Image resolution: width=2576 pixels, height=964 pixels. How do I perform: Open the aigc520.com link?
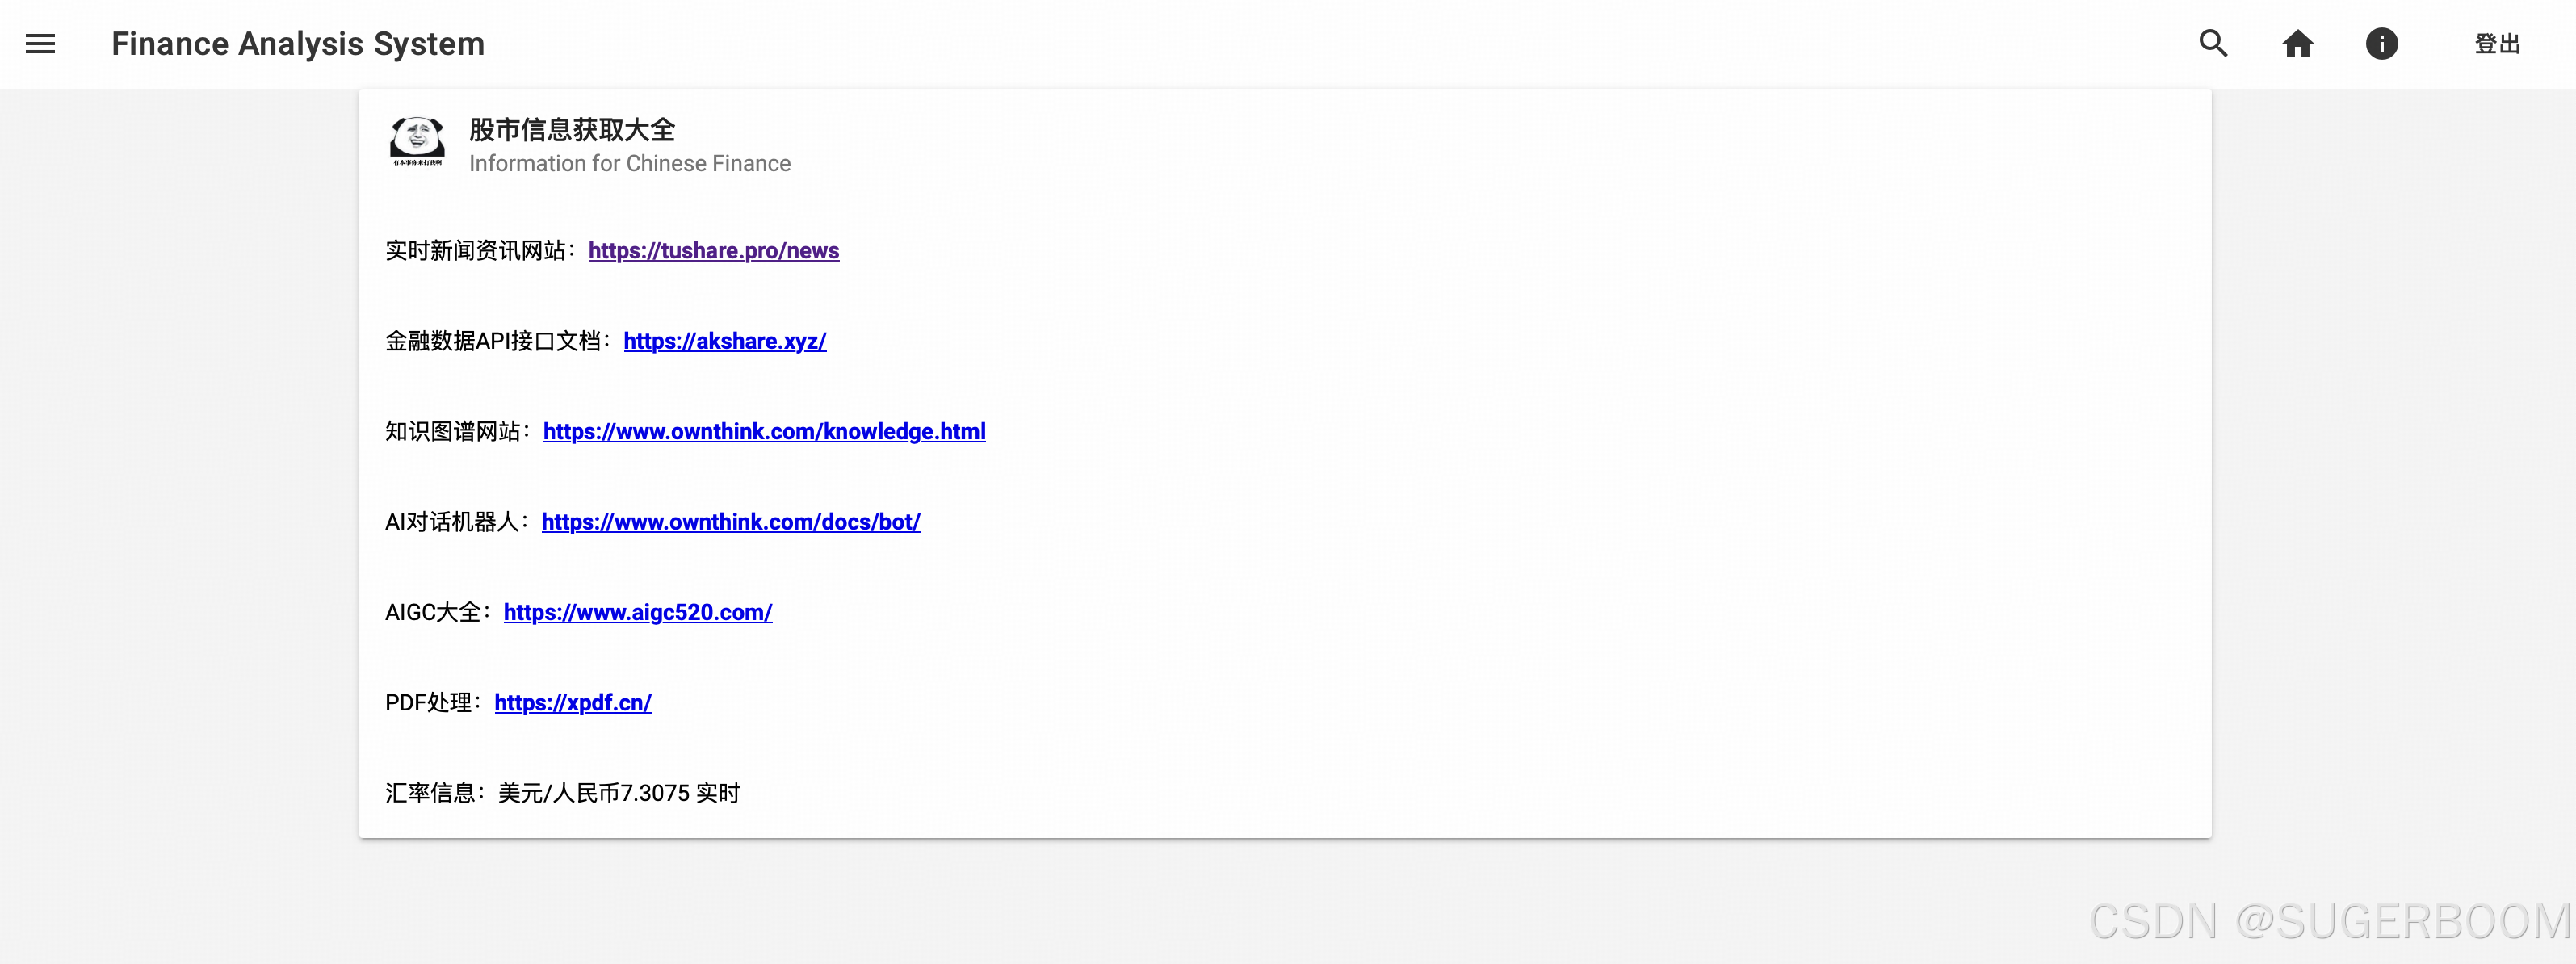(x=637, y=612)
